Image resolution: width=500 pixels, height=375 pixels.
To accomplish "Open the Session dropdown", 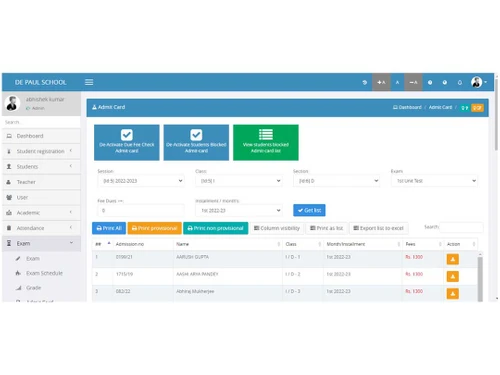I will pyautogui.click(x=141, y=181).
